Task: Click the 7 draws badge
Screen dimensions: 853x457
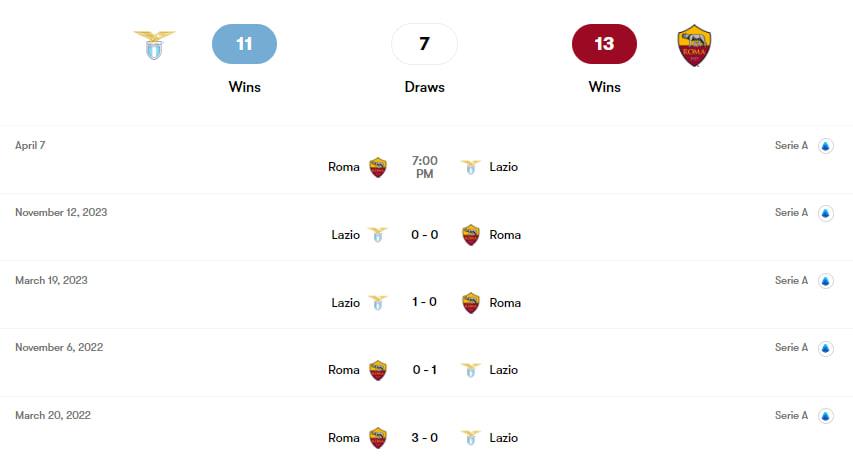Action: [424, 44]
